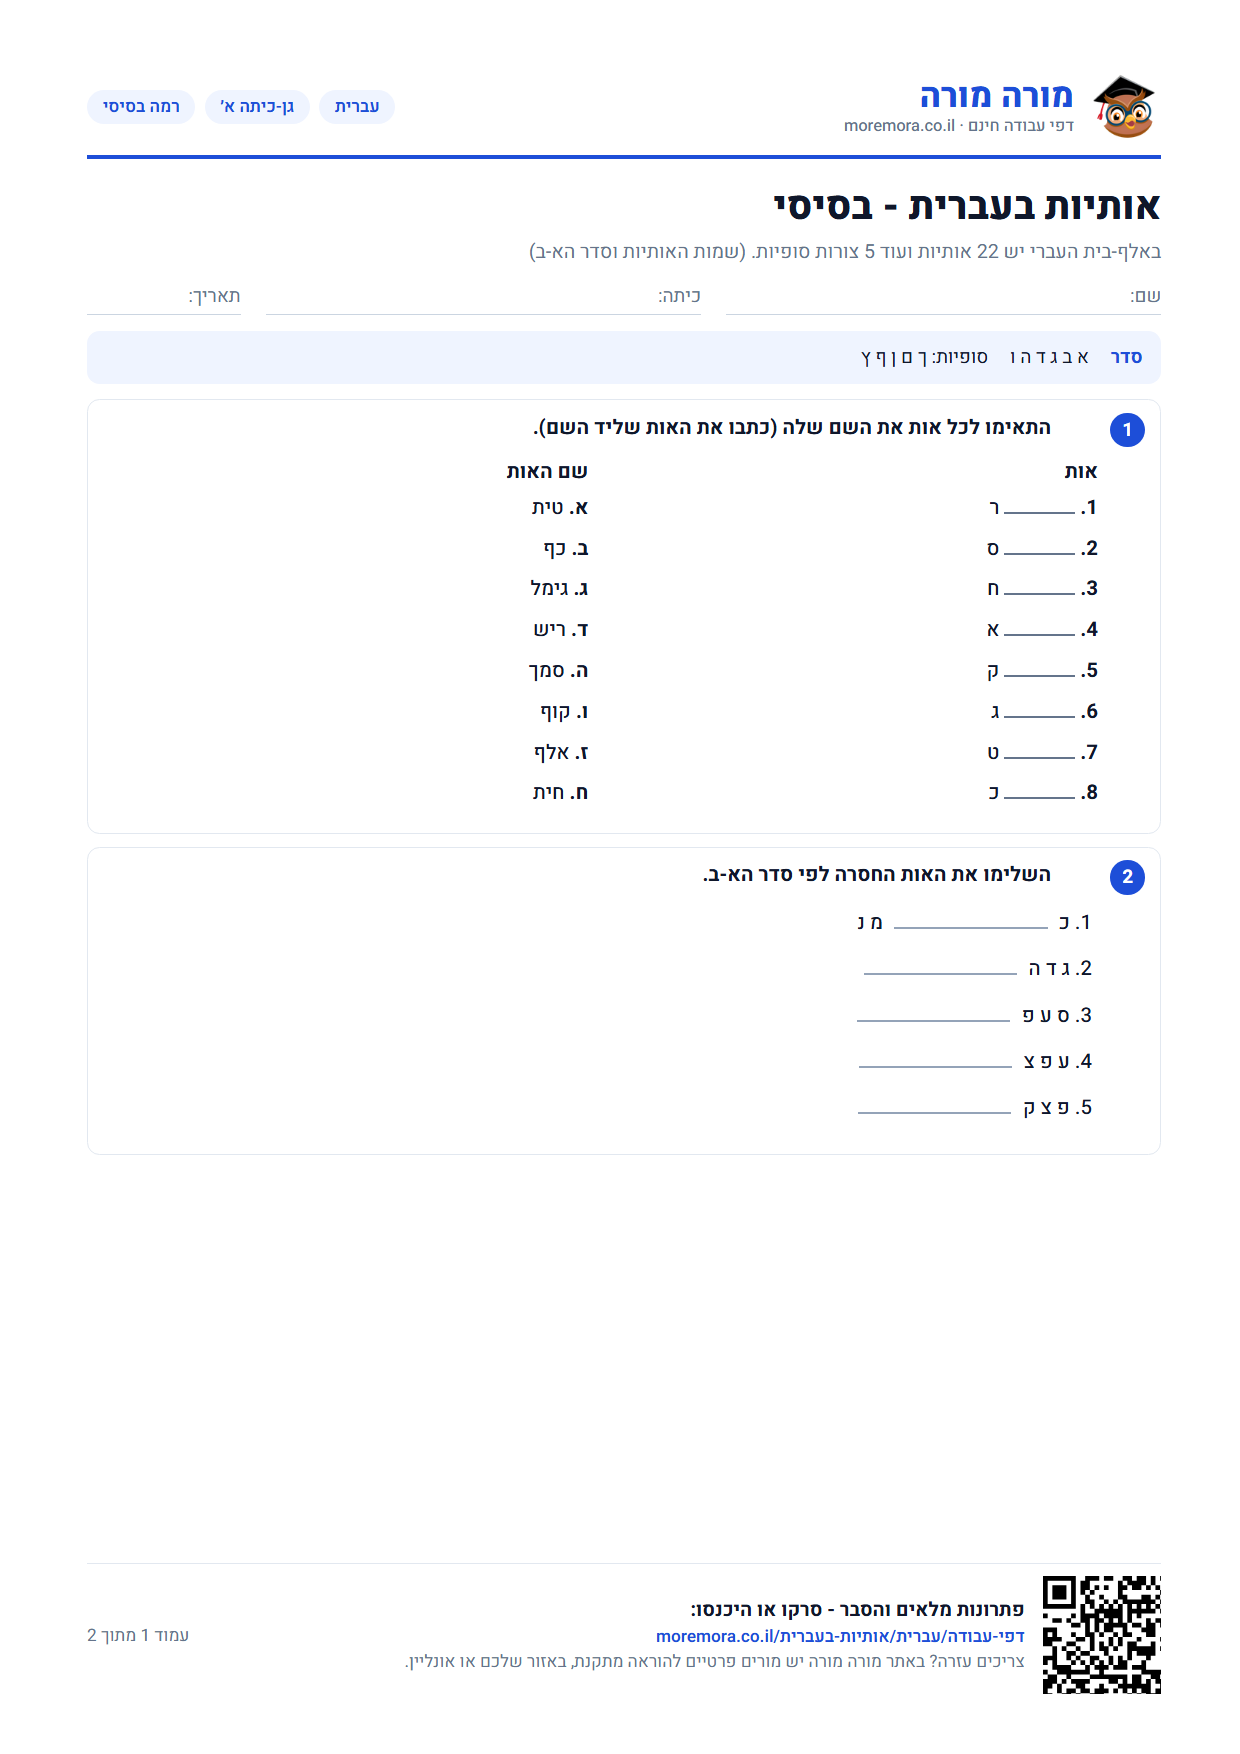
Task: Click the answer blank beside letter ר
Action: (1039, 509)
